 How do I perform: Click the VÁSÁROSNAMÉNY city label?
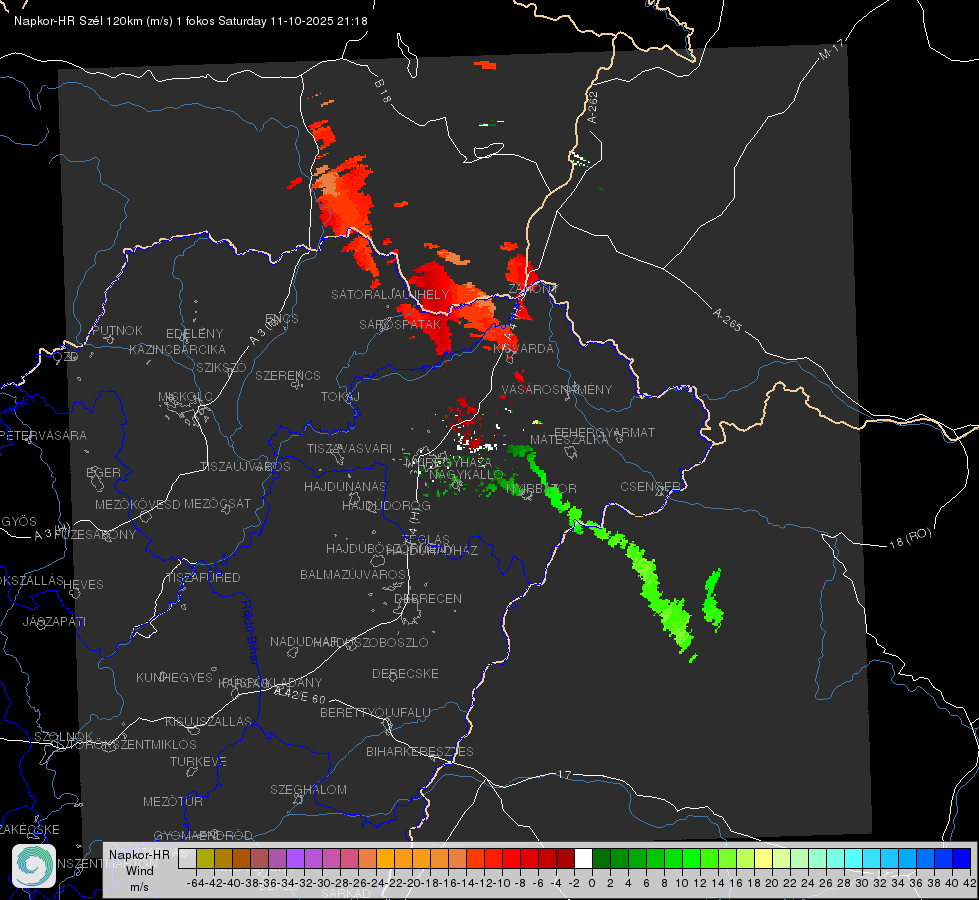click(x=556, y=390)
